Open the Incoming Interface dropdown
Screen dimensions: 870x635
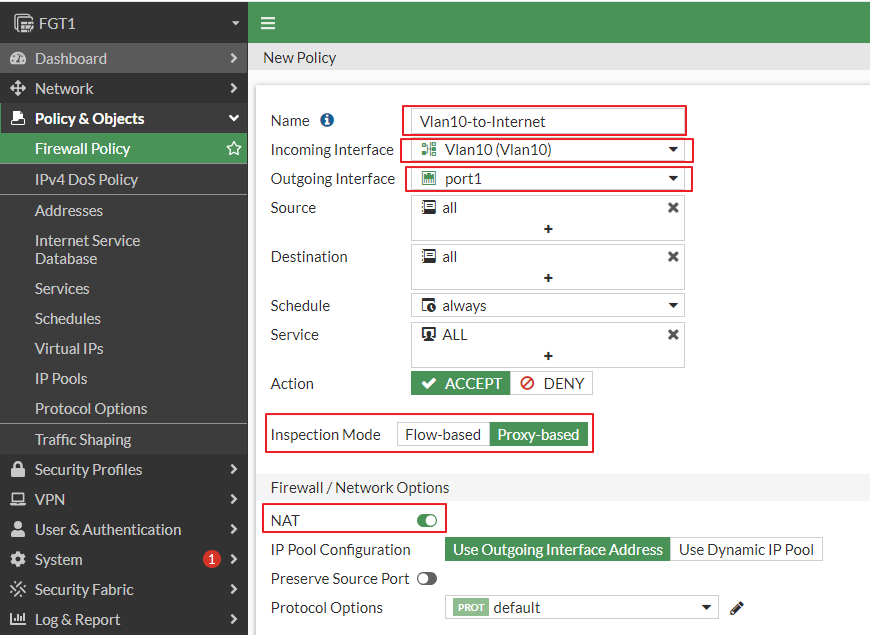[x=548, y=149]
